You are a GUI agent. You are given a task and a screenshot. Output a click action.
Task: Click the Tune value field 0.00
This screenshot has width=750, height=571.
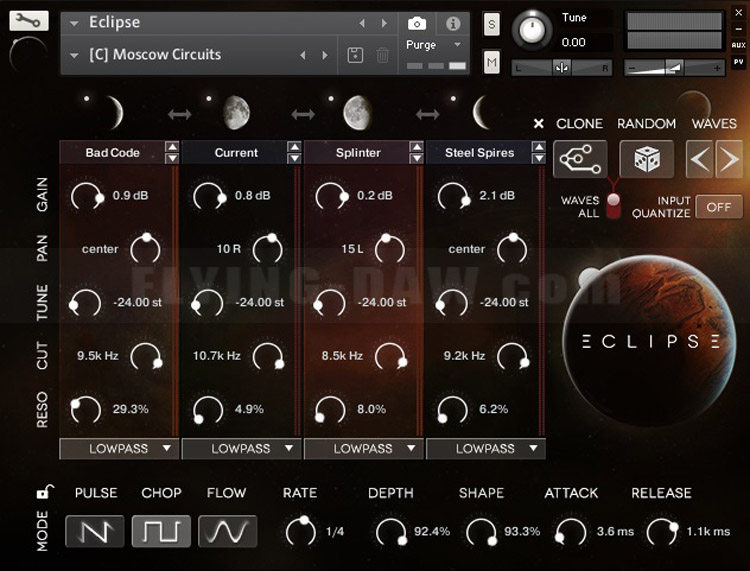pyautogui.click(x=585, y=43)
